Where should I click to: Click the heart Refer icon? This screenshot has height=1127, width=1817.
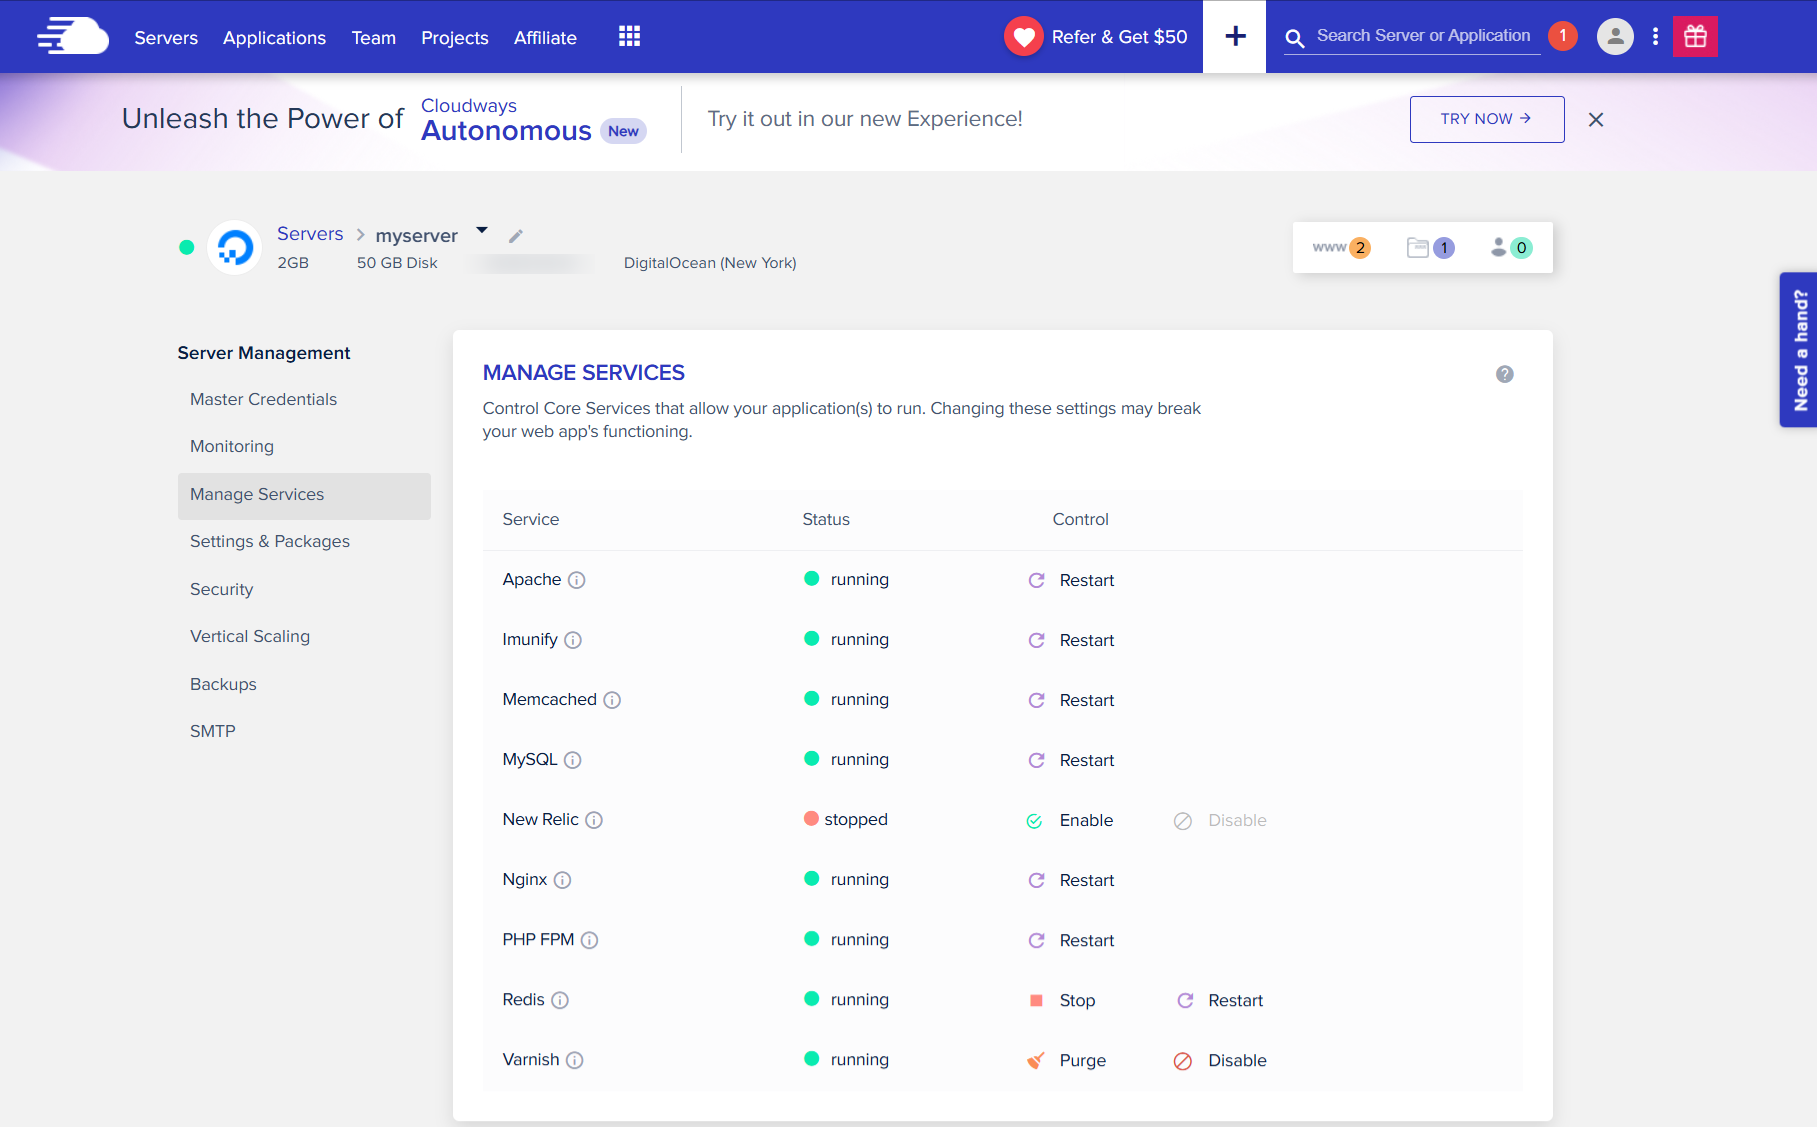point(1023,37)
